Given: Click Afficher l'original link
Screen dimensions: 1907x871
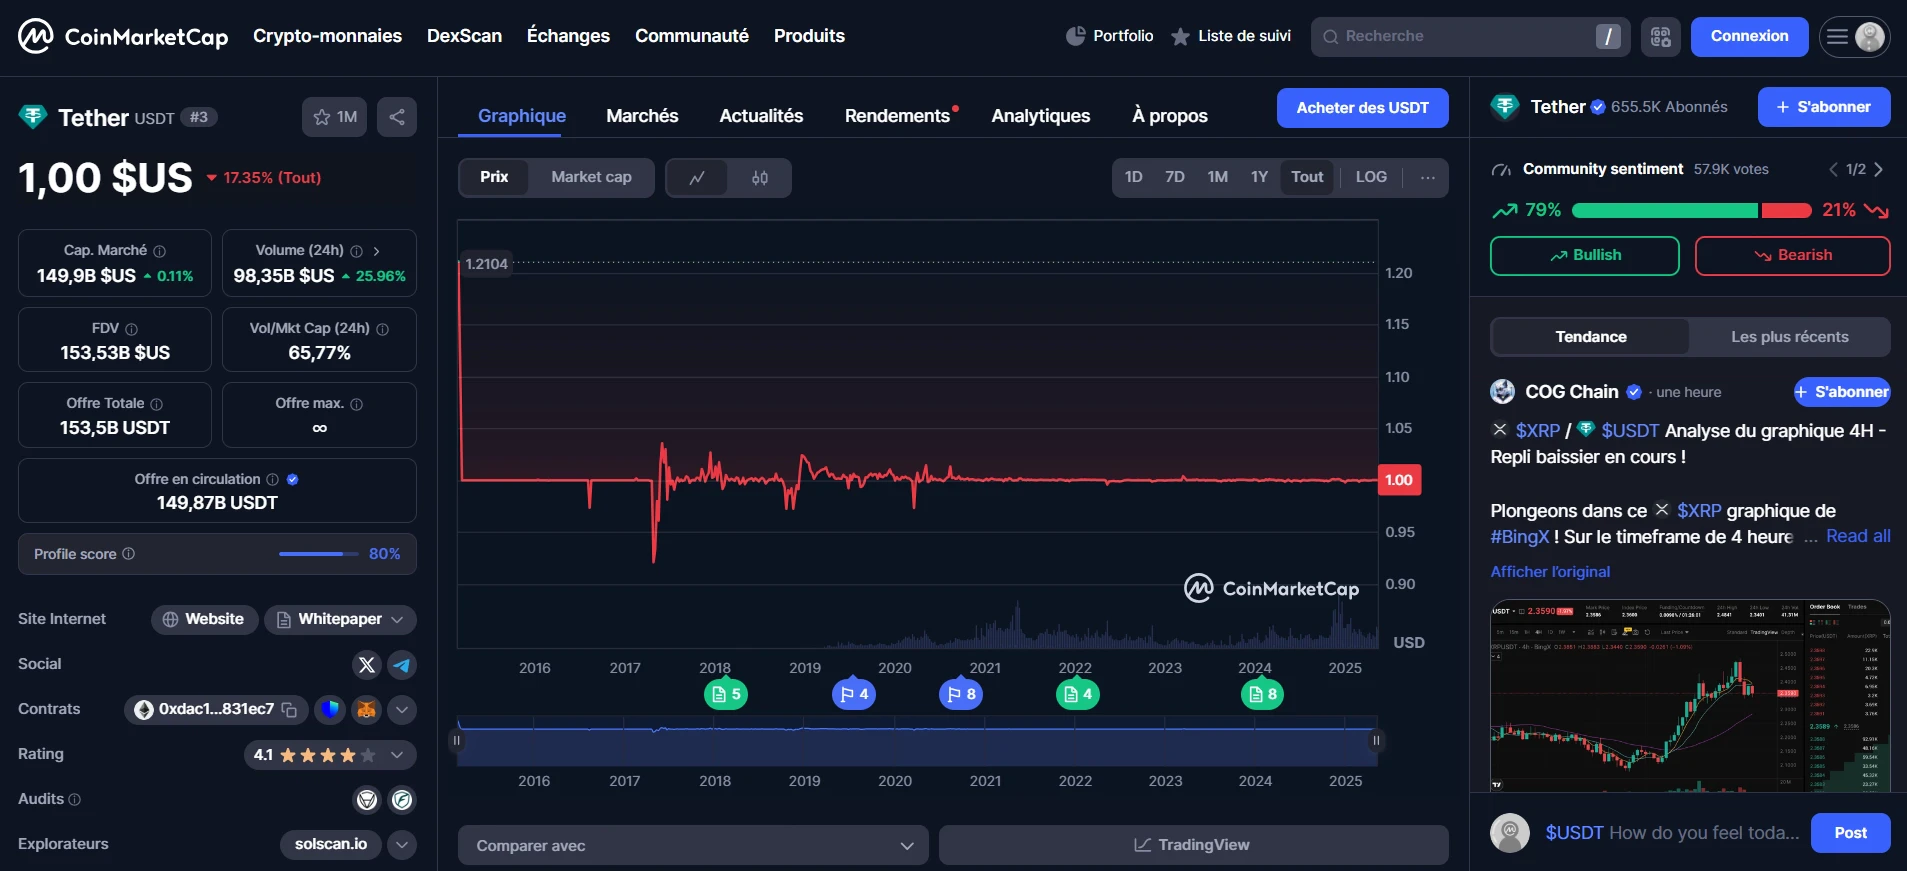Looking at the screenshot, I should click(1550, 572).
